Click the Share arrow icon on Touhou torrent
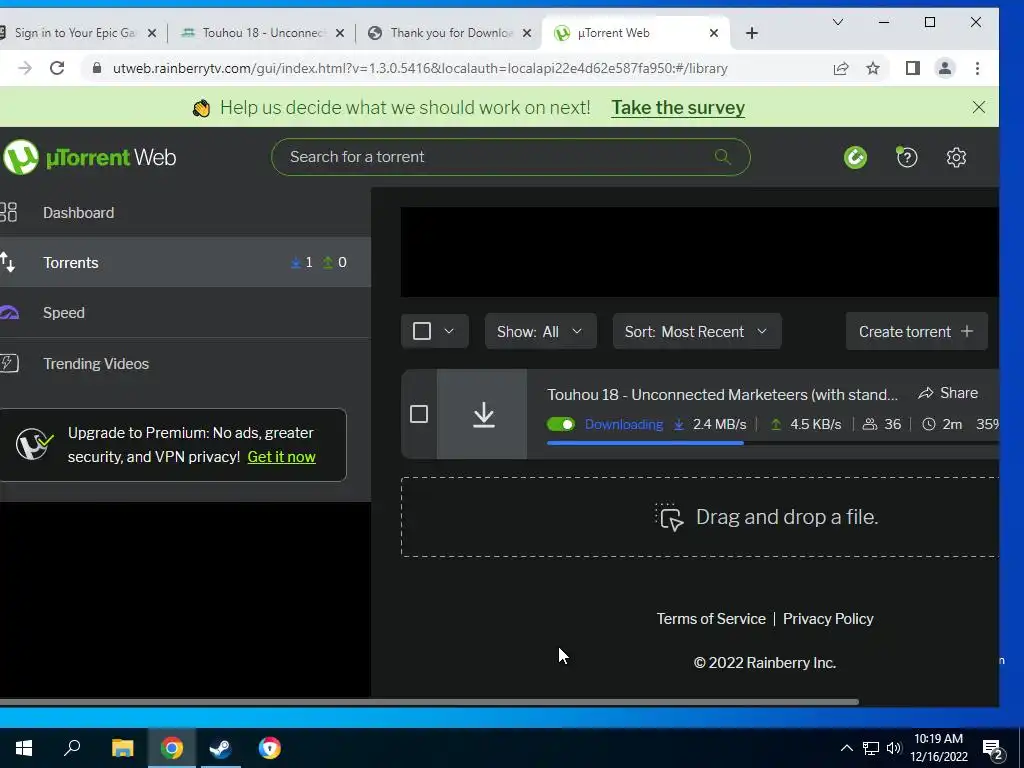Image resolution: width=1024 pixels, height=768 pixels. (925, 393)
